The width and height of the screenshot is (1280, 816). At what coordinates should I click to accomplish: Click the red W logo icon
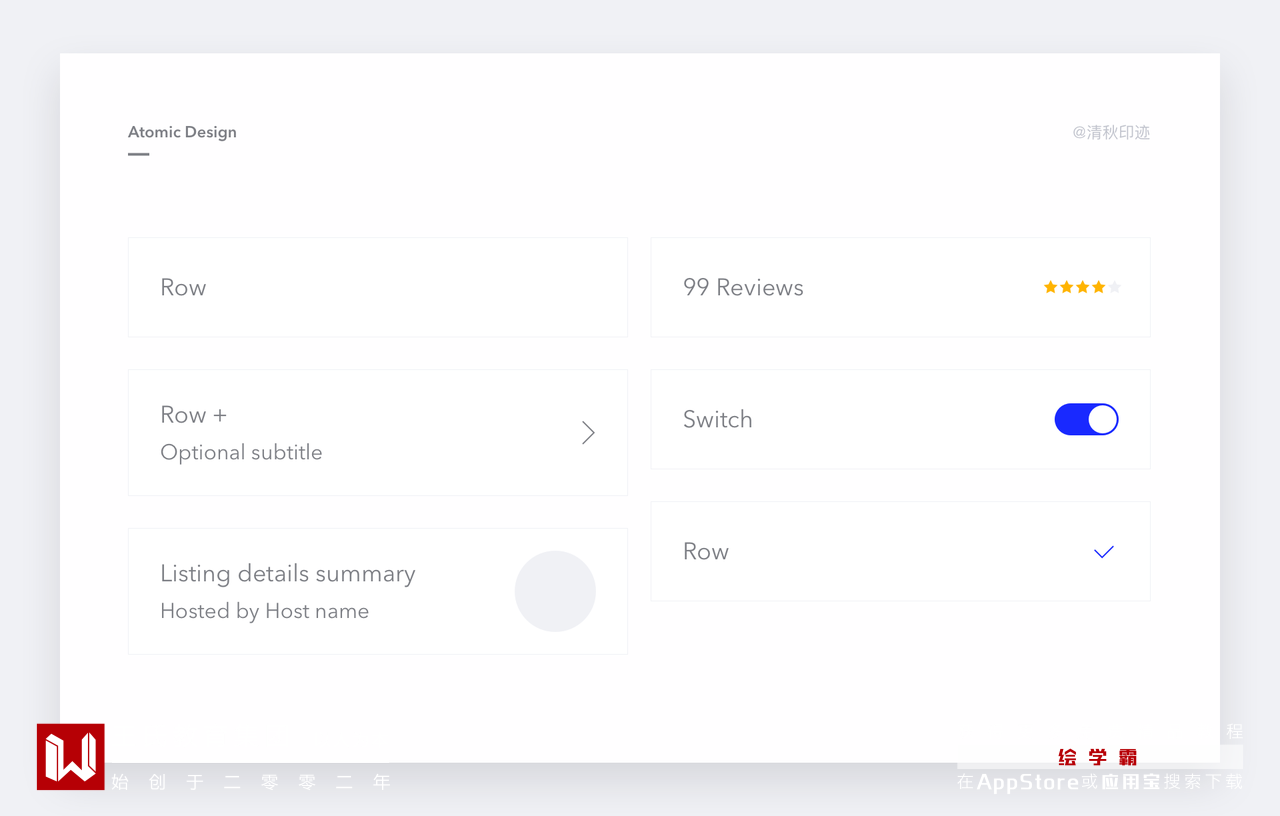tap(71, 757)
